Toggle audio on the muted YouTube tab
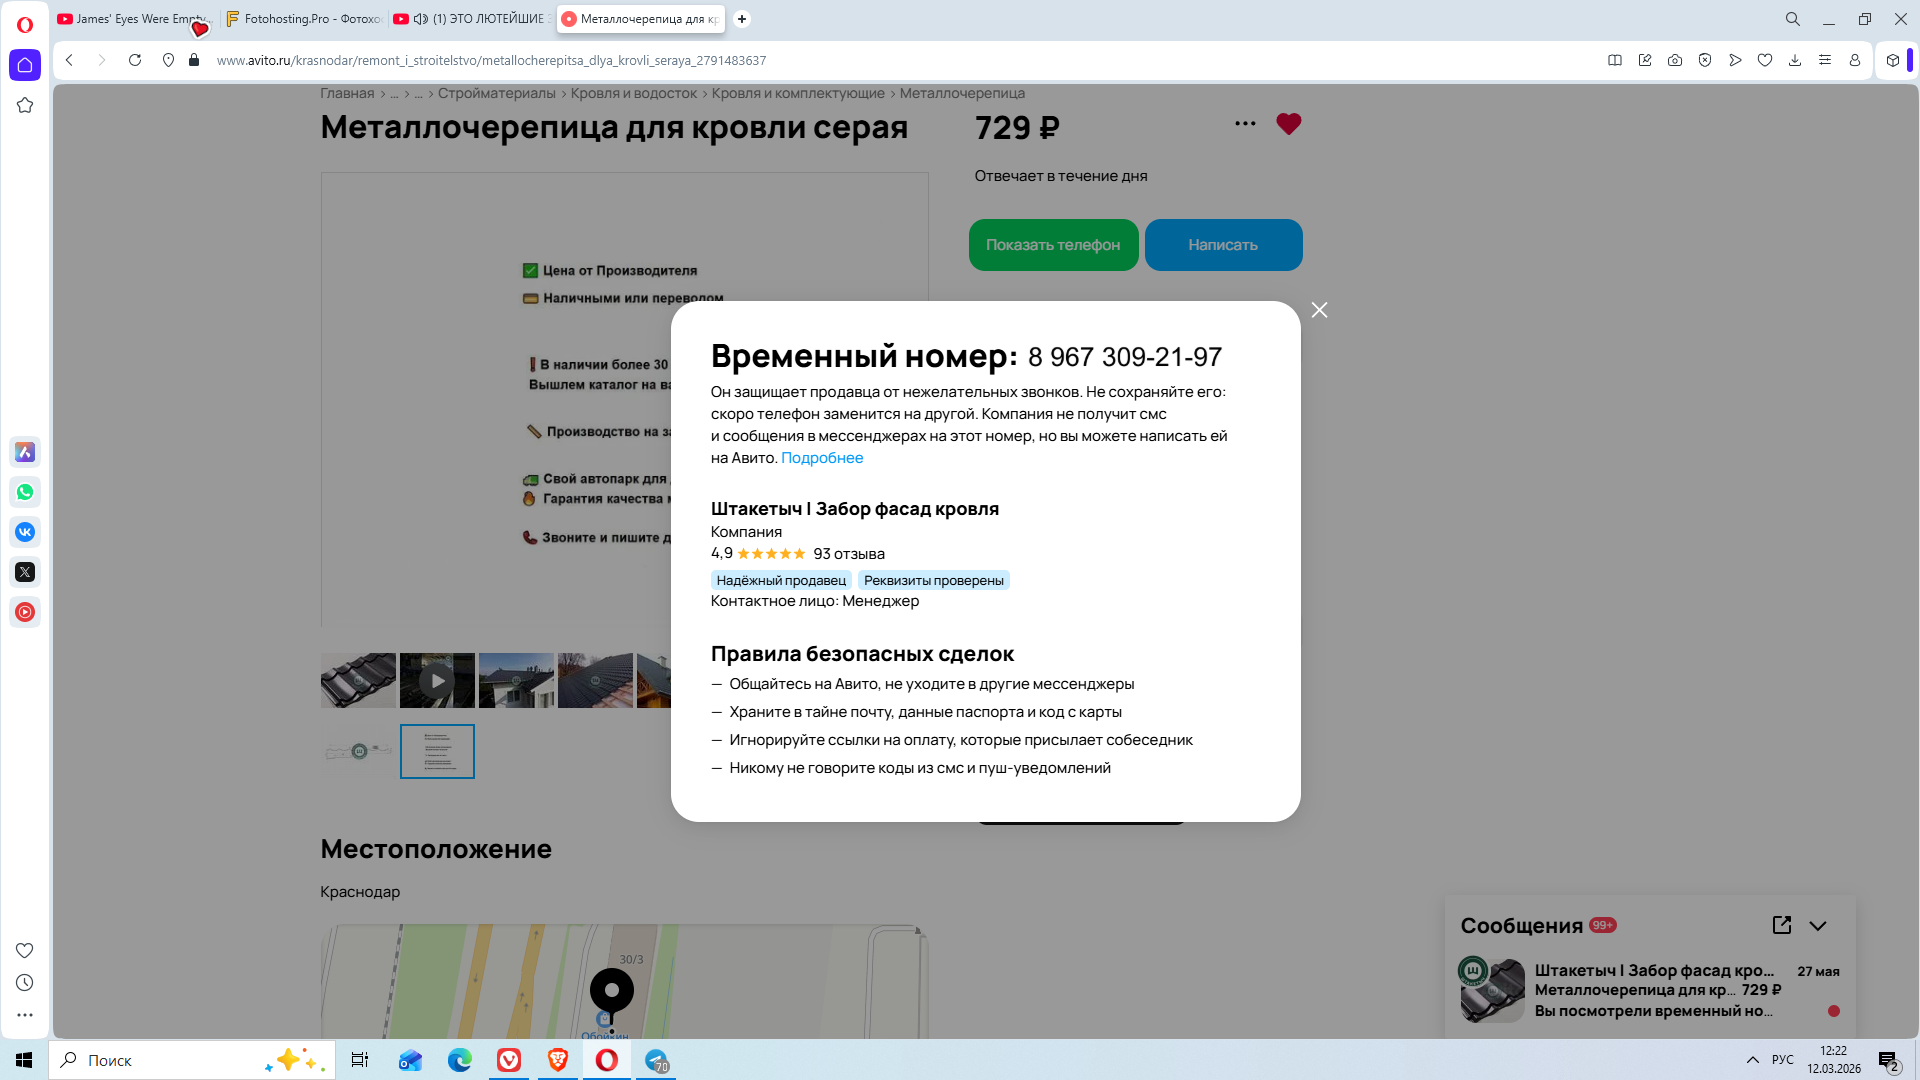1920x1080 pixels. 421,19
